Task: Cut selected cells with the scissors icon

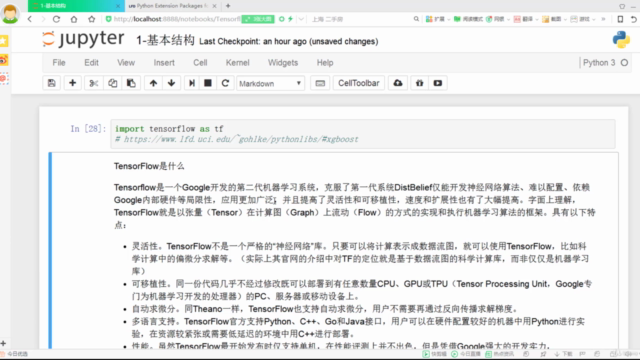Action: click(x=93, y=83)
